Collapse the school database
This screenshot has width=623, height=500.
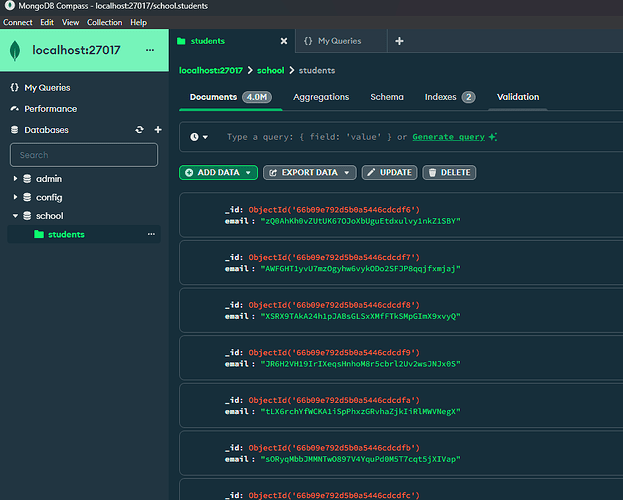click(x=15, y=215)
